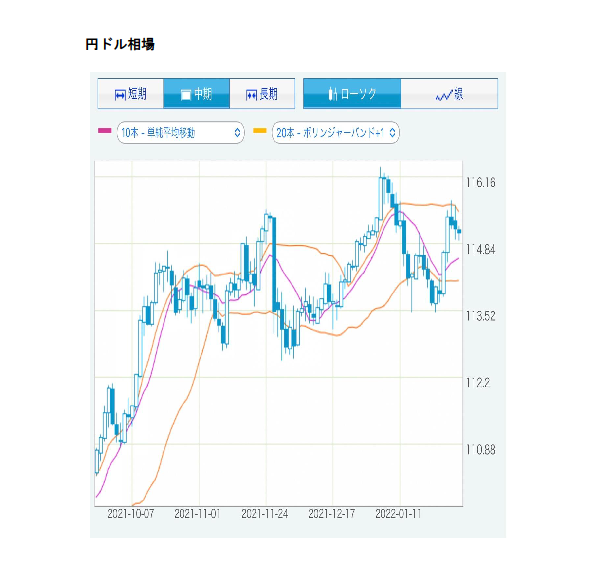Open the 20本 - ボリンジャーバンド+1 dropdown

336,132
